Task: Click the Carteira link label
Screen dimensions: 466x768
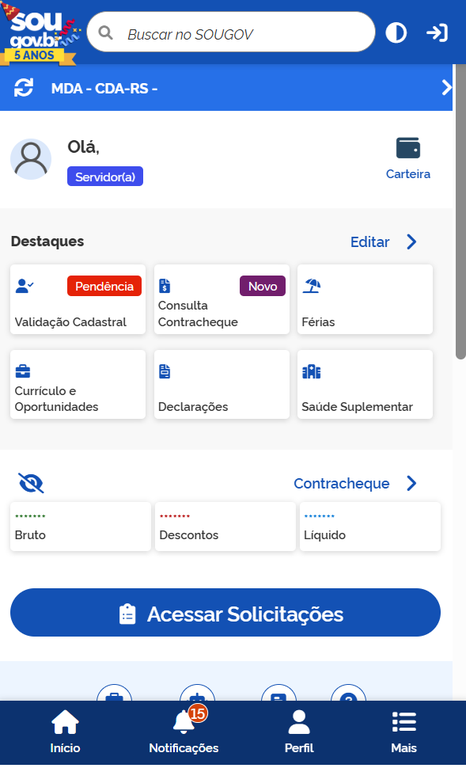Action: [408, 174]
